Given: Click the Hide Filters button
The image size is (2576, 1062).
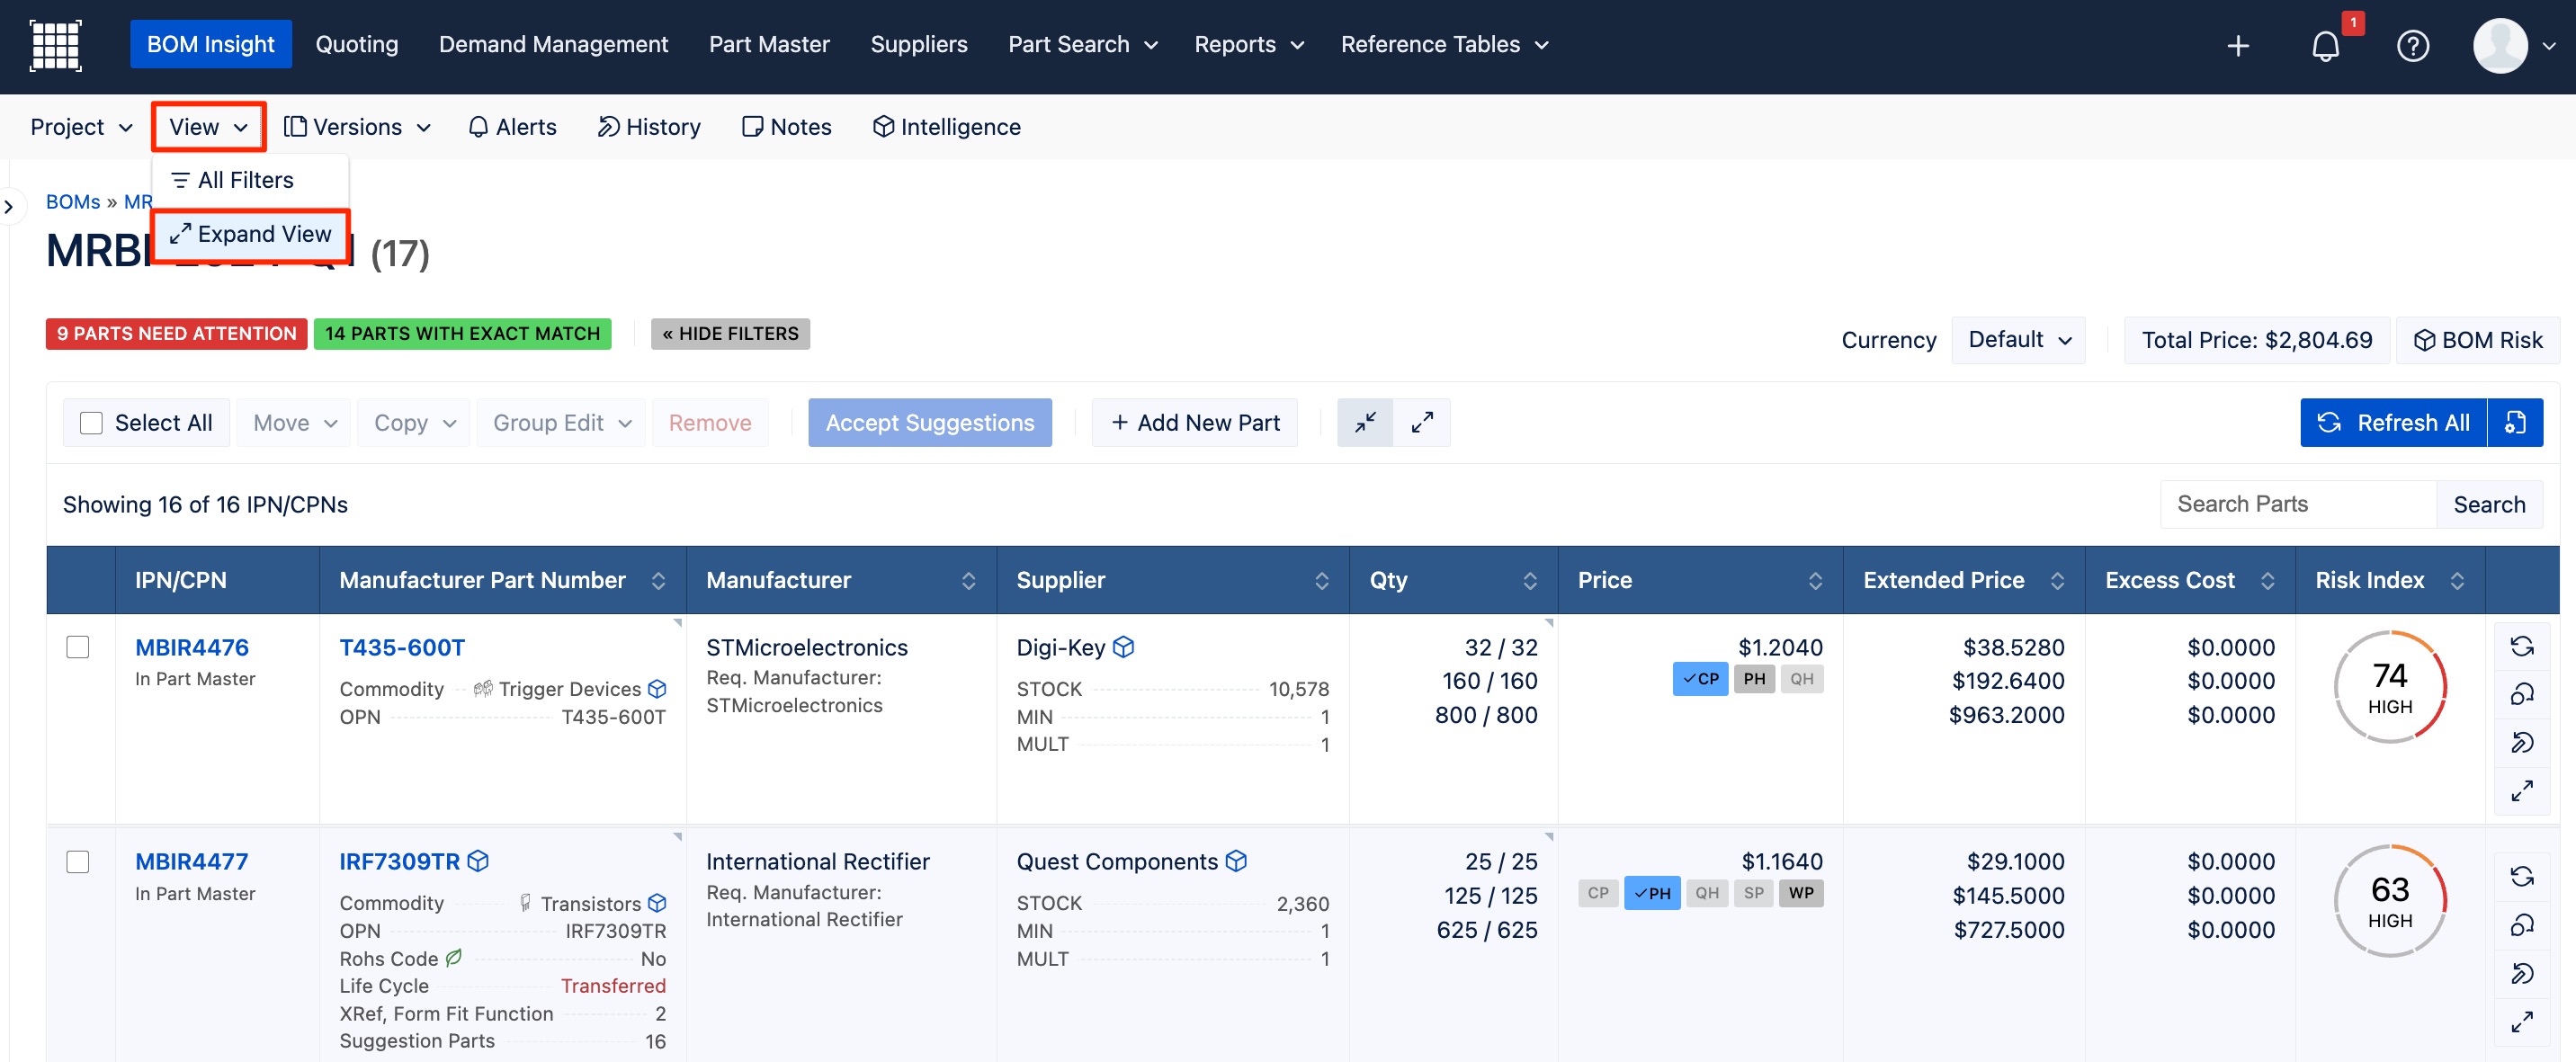Looking at the screenshot, I should pos(730,334).
